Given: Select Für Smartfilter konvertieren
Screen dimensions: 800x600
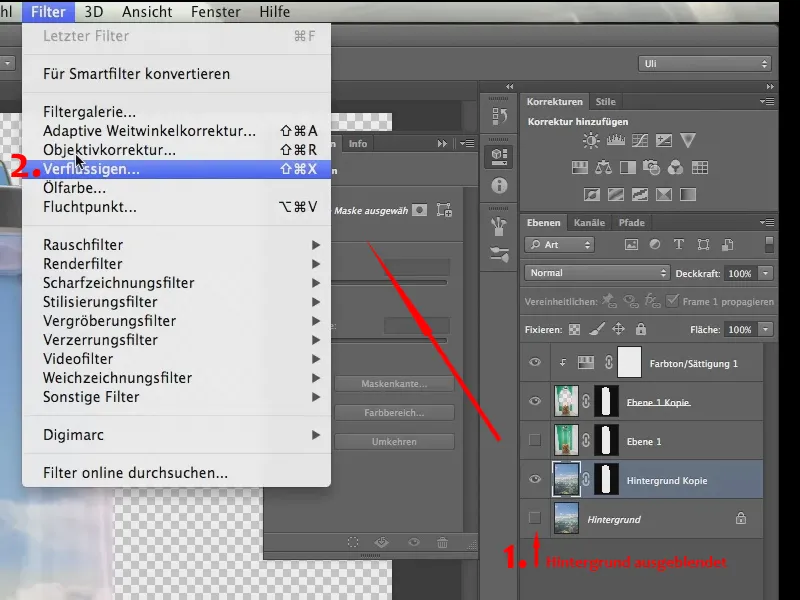Looking at the screenshot, I should [177, 74].
